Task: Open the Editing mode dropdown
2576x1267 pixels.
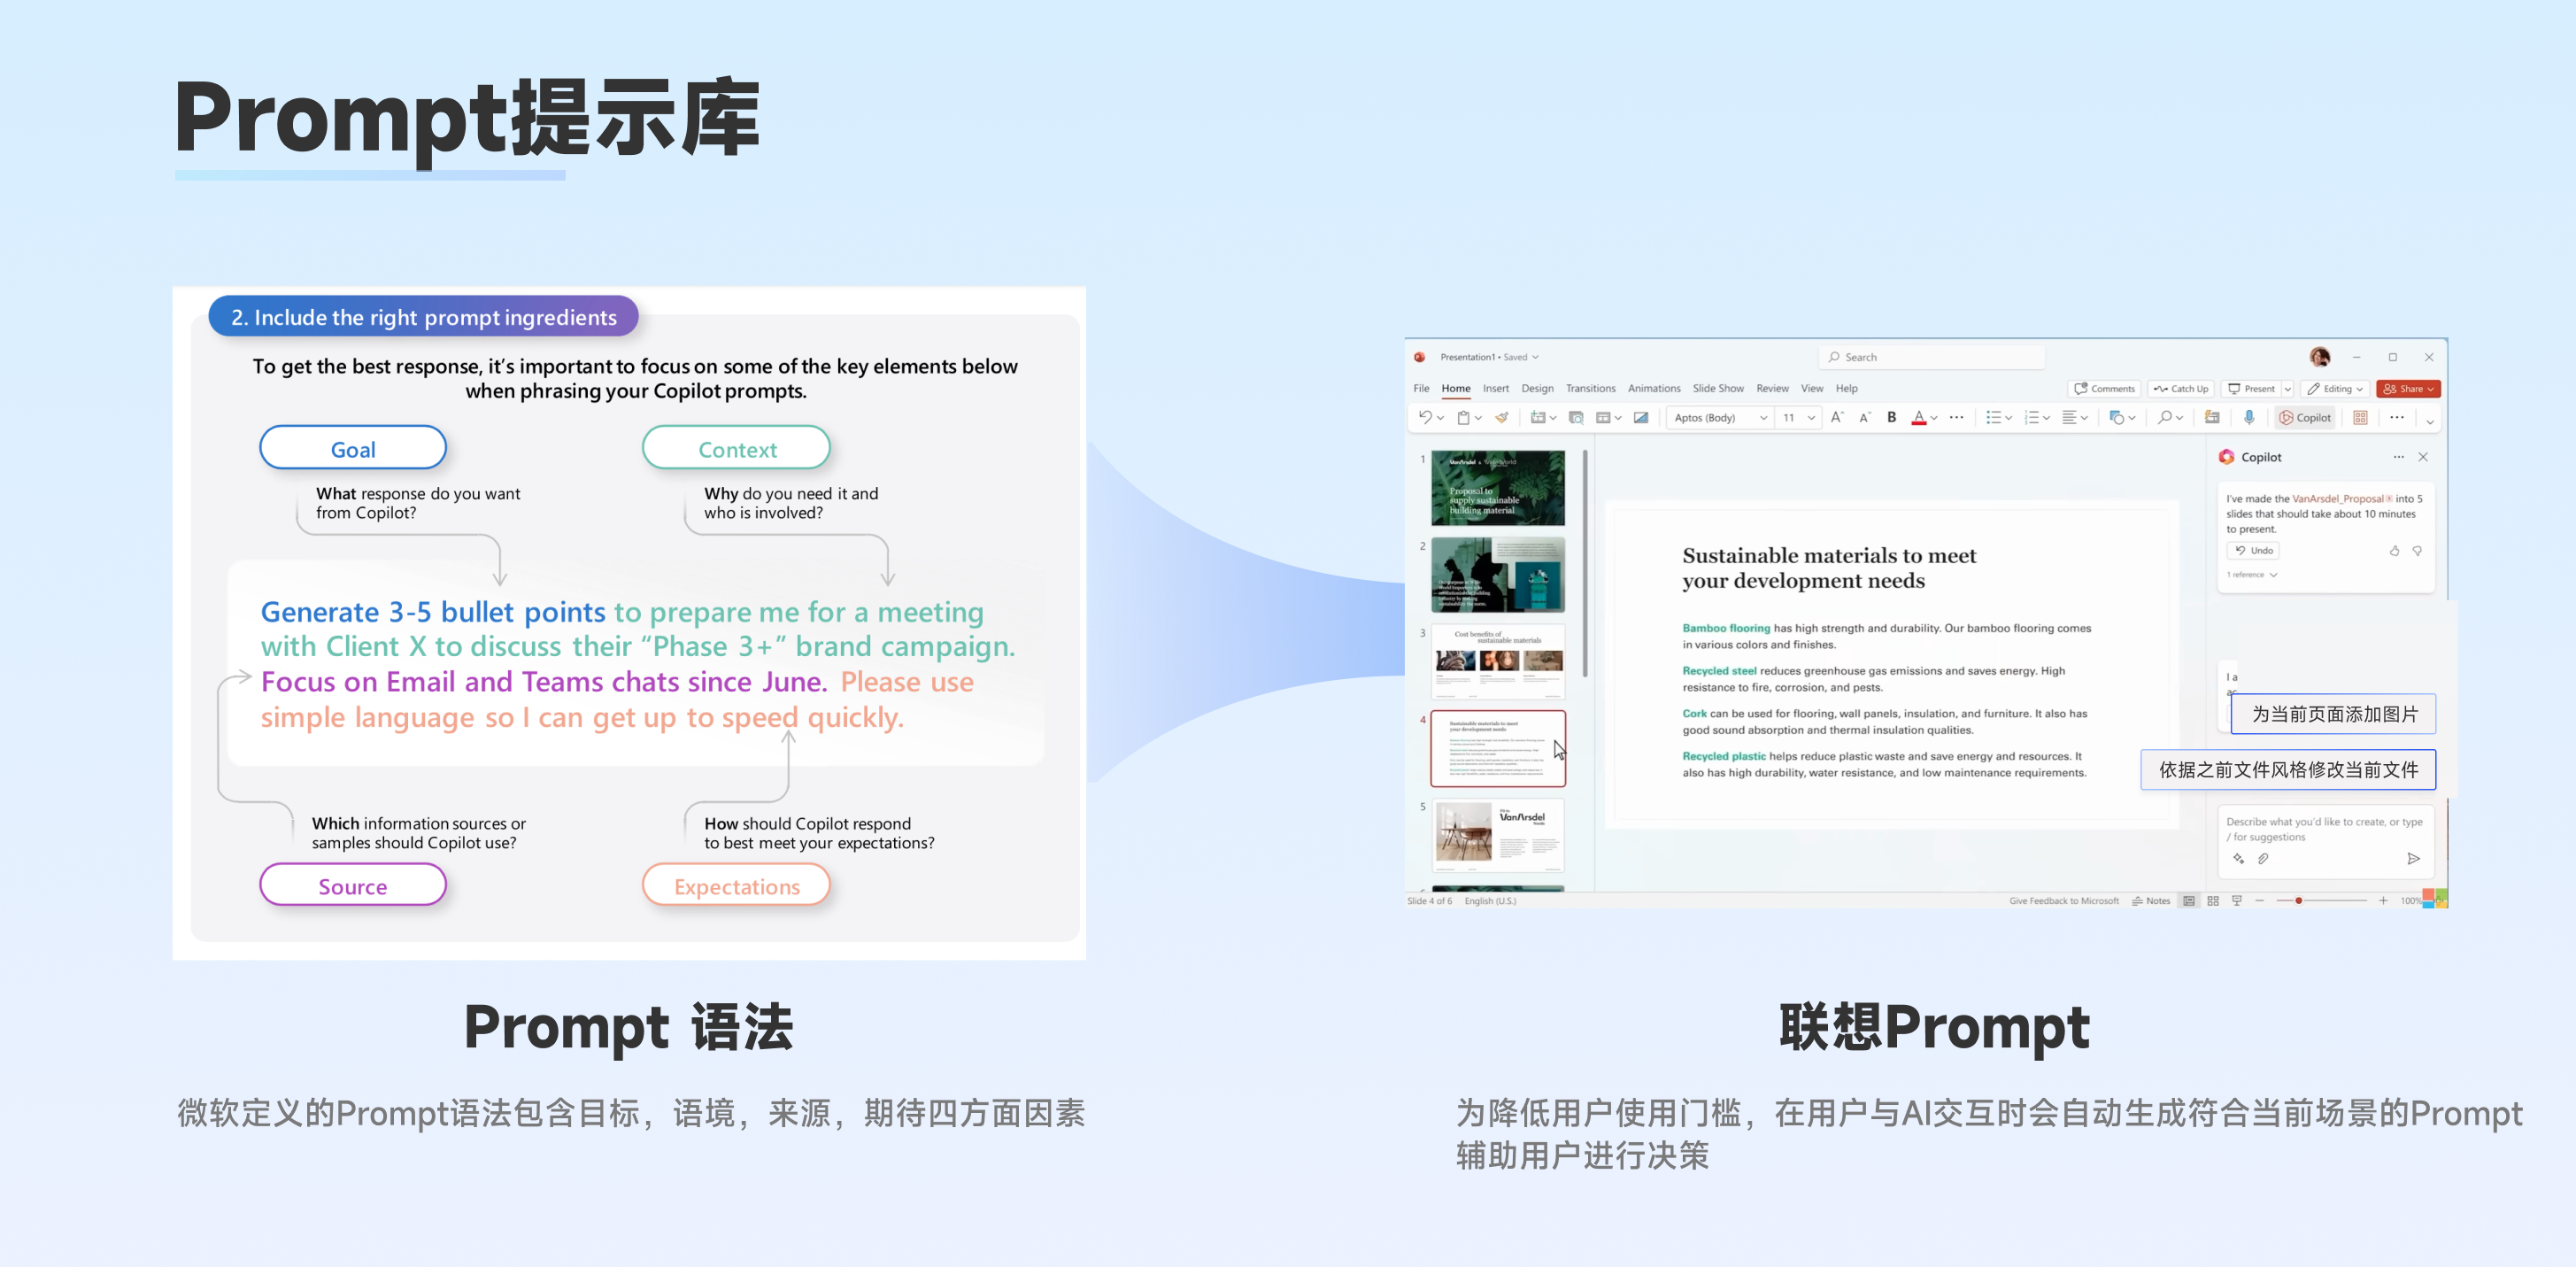Action: [2334, 389]
